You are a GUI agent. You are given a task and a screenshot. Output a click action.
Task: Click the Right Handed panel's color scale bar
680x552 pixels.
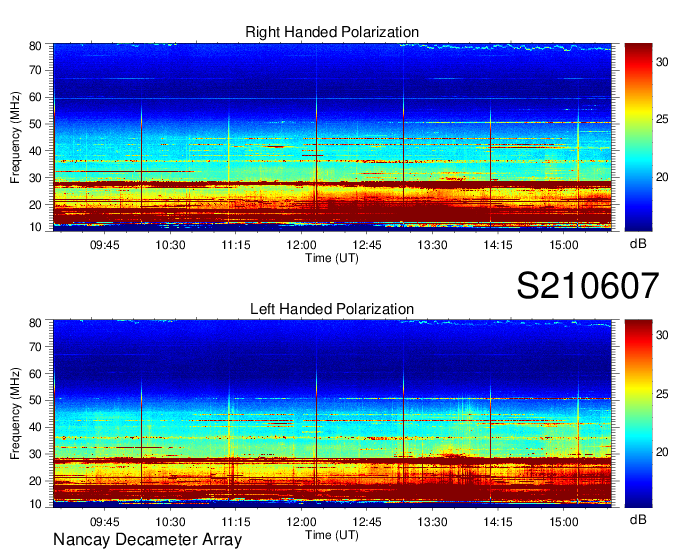pos(638,137)
